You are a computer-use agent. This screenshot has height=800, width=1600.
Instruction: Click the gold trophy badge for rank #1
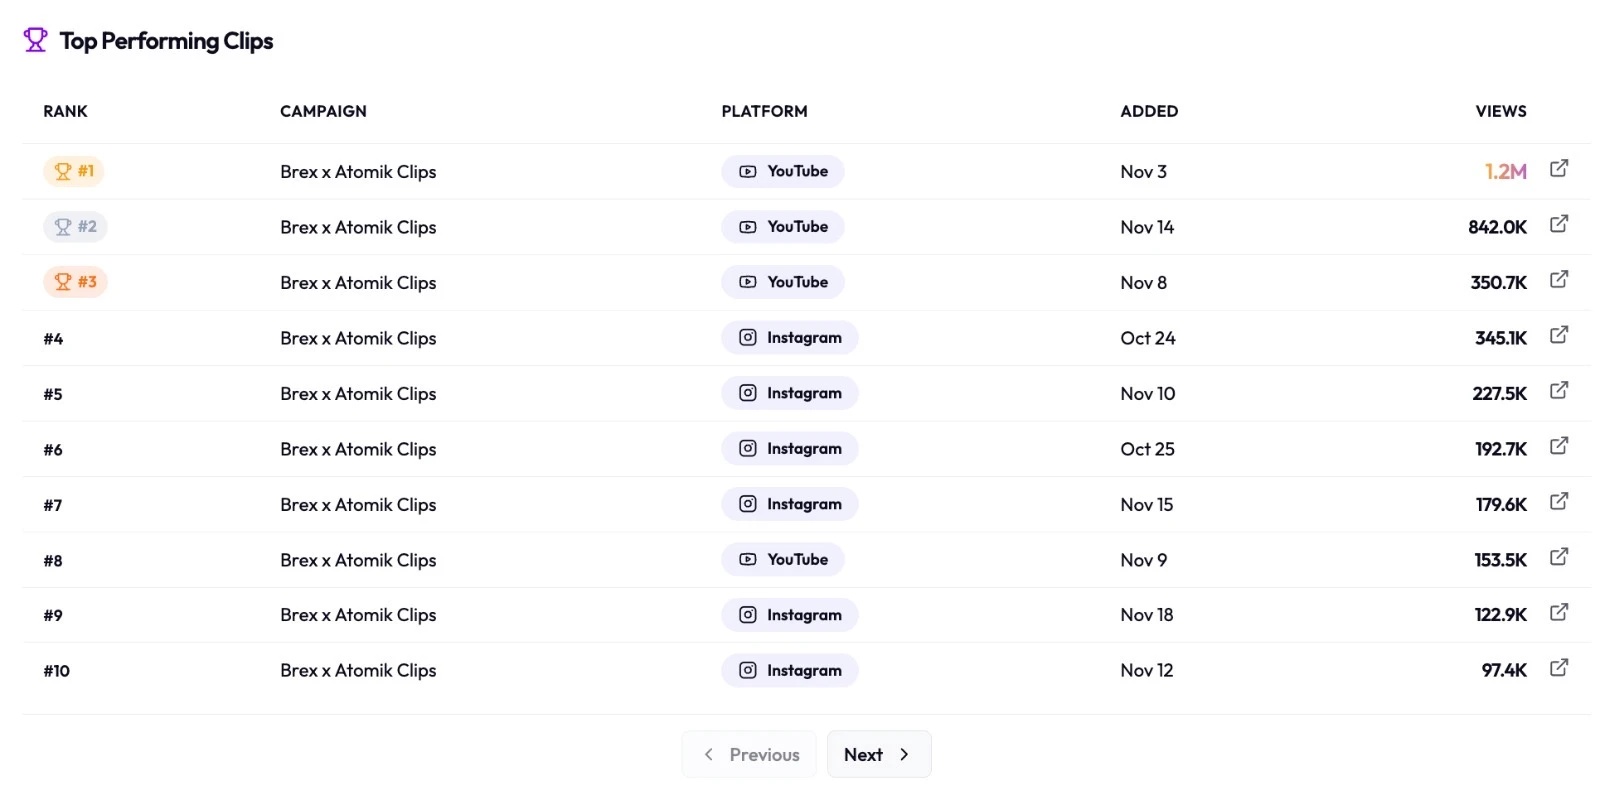tap(73, 171)
